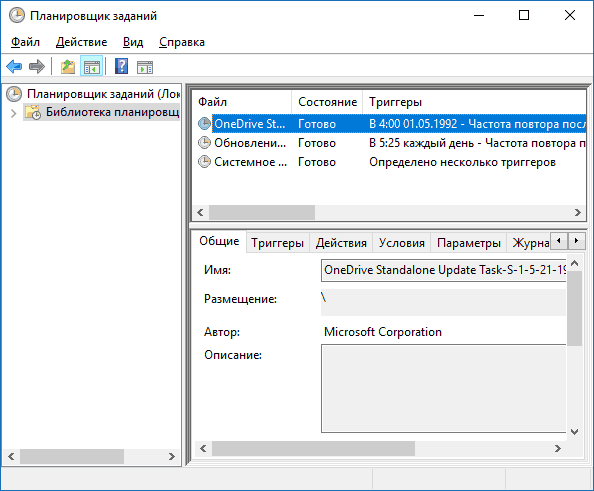Toggle the show/hide action pane icon
Image resolution: width=594 pixels, height=491 pixels.
145,67
